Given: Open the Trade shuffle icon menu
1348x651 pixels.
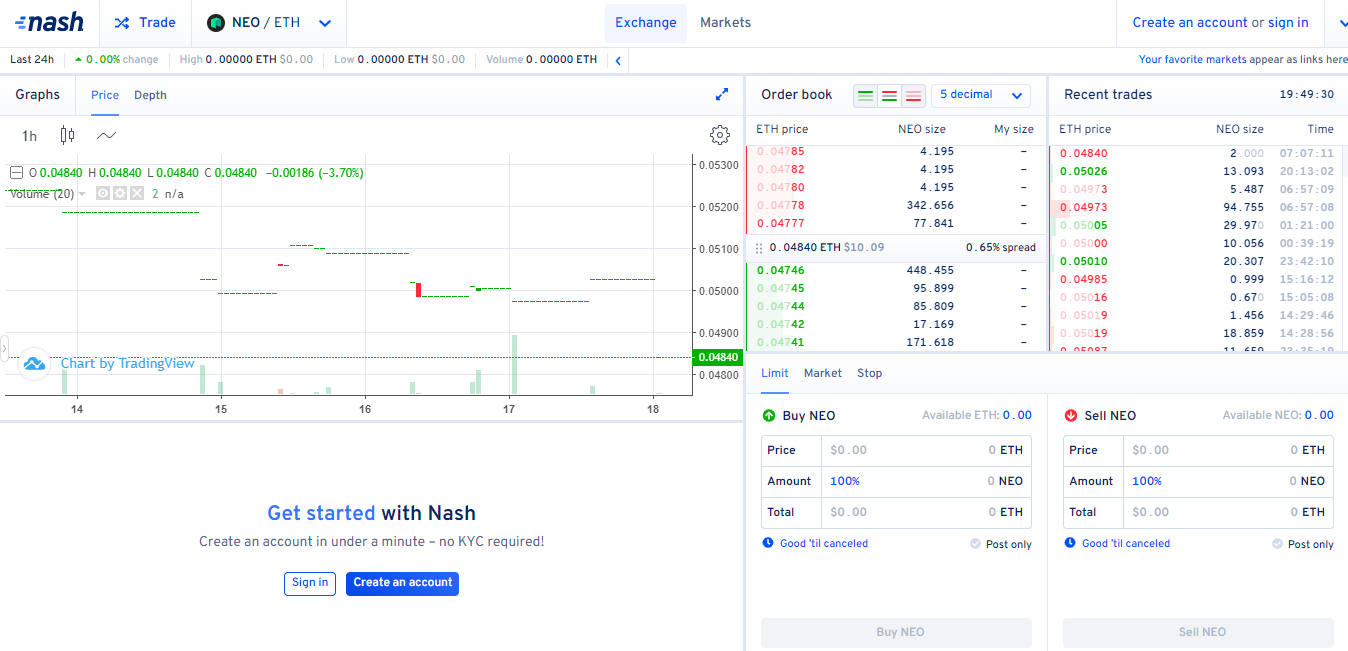Looking at the screenshot, I should pos(122,23).
